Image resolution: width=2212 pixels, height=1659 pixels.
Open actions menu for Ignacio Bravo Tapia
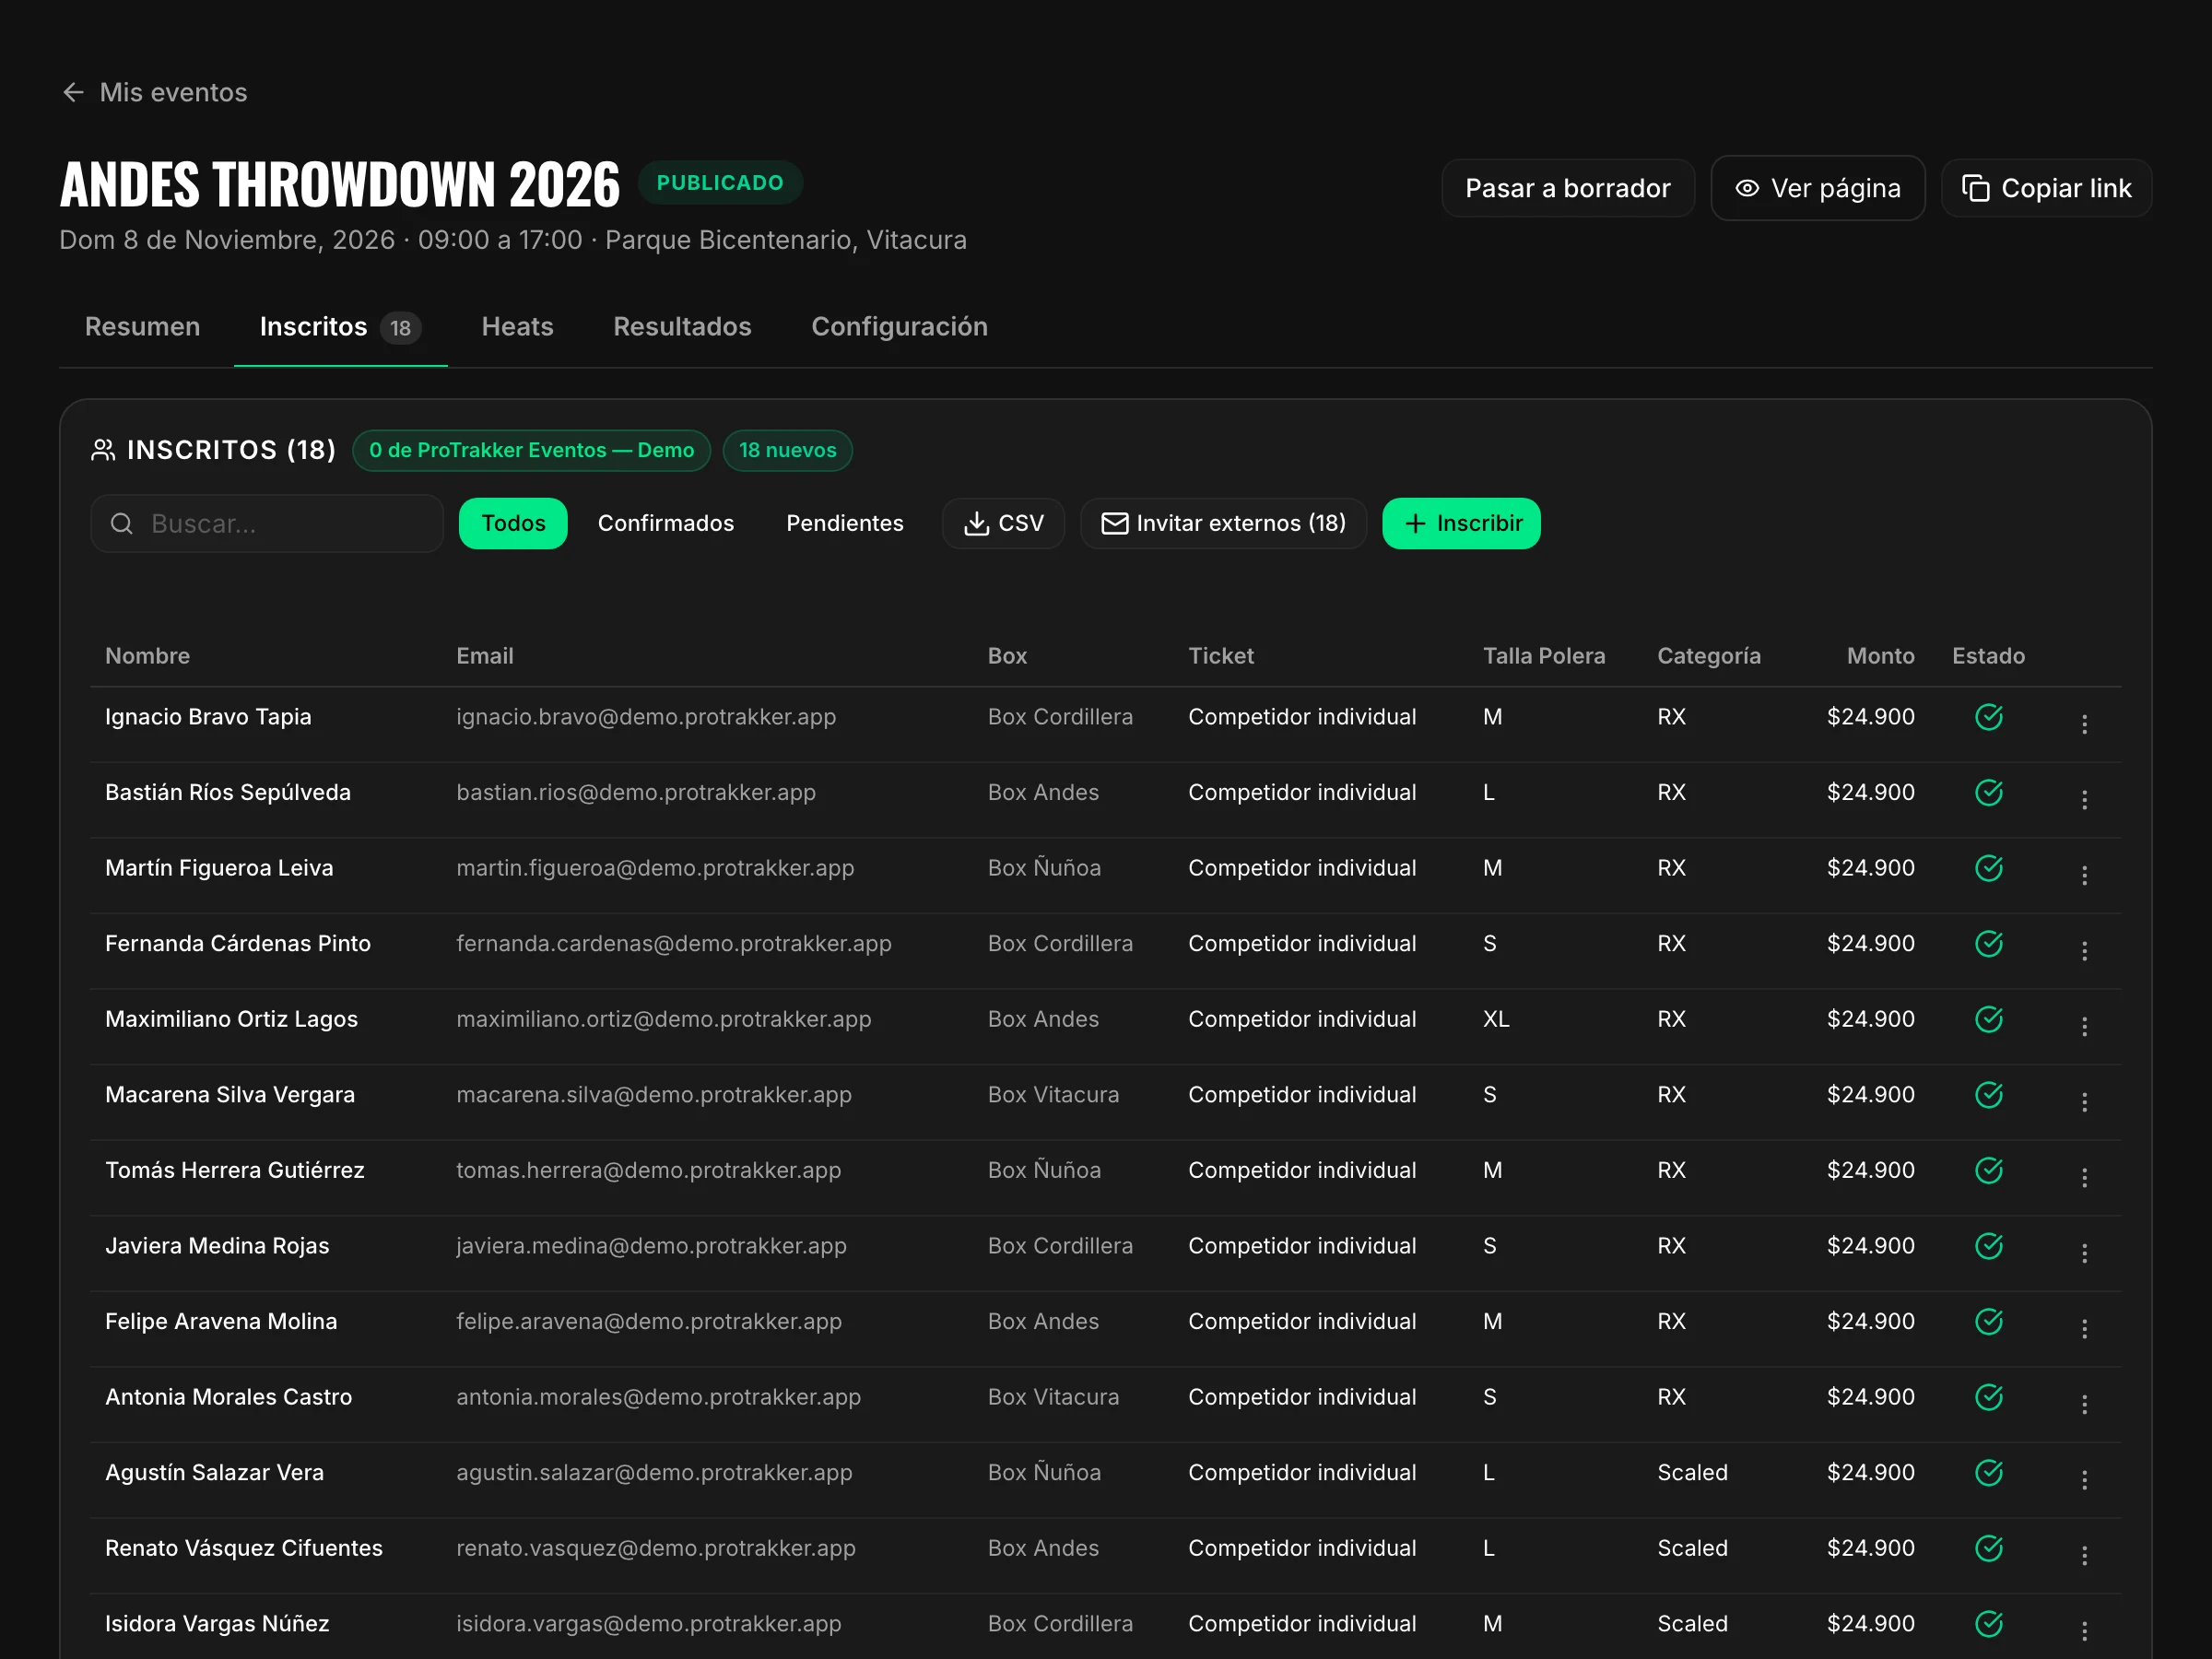(x=2084, y=724)
